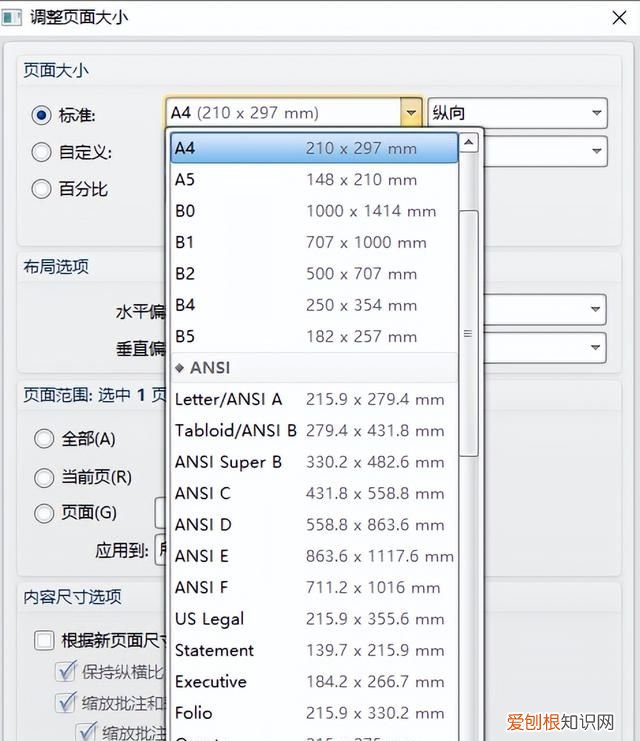This screenshot has width=640, height=741.
Task: Pick ANSI C paper size
Action: 314,493
